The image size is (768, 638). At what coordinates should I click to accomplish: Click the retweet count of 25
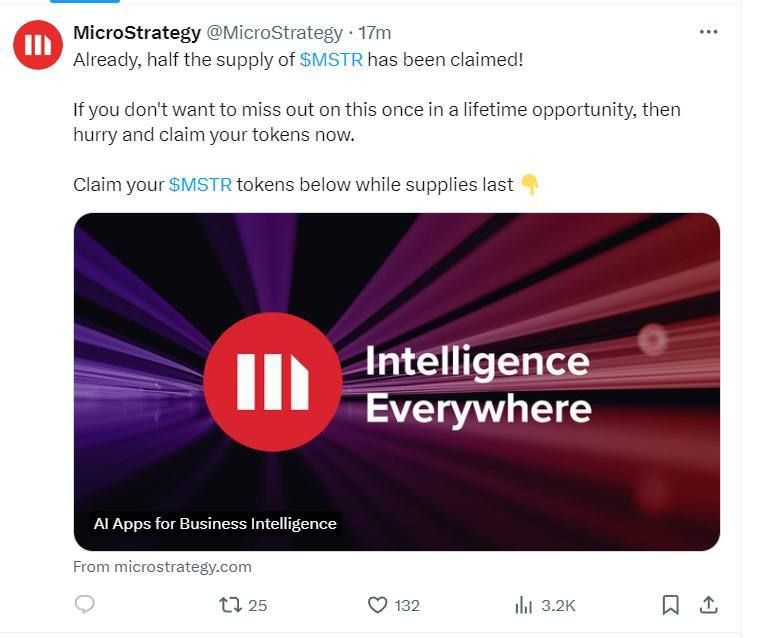[x=257, y=605]
